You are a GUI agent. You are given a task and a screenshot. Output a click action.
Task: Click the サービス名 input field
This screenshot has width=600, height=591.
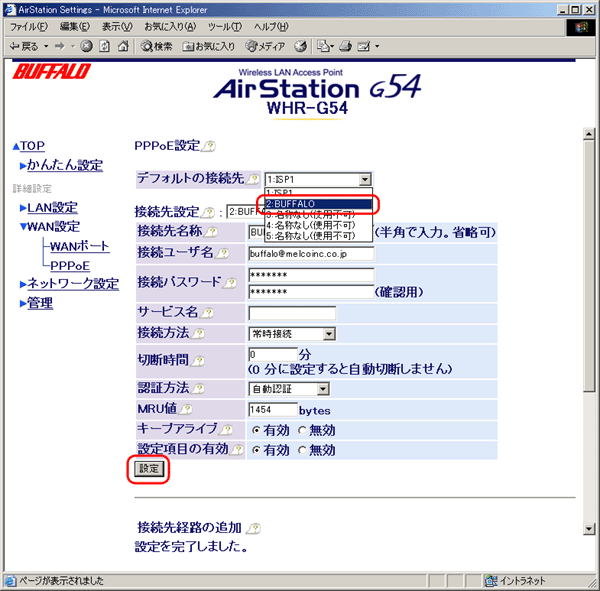pos(292,313)
